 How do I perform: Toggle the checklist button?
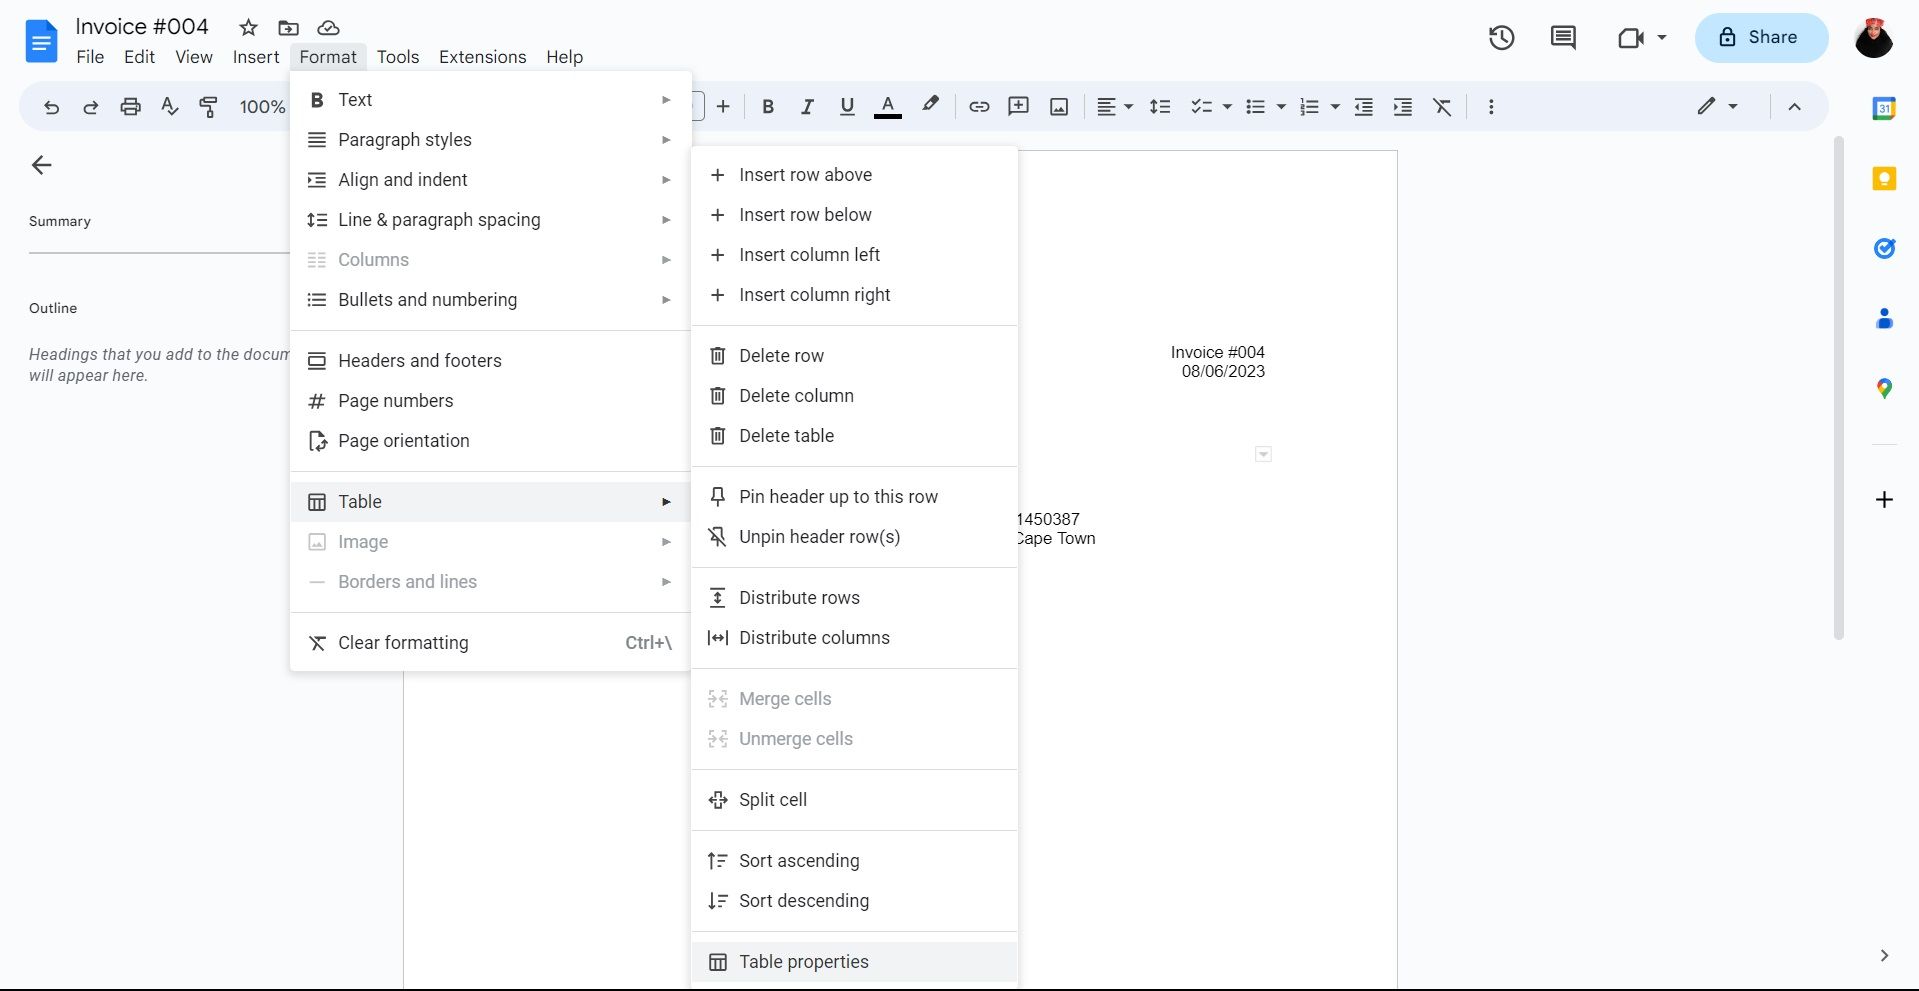point(1201,107)
